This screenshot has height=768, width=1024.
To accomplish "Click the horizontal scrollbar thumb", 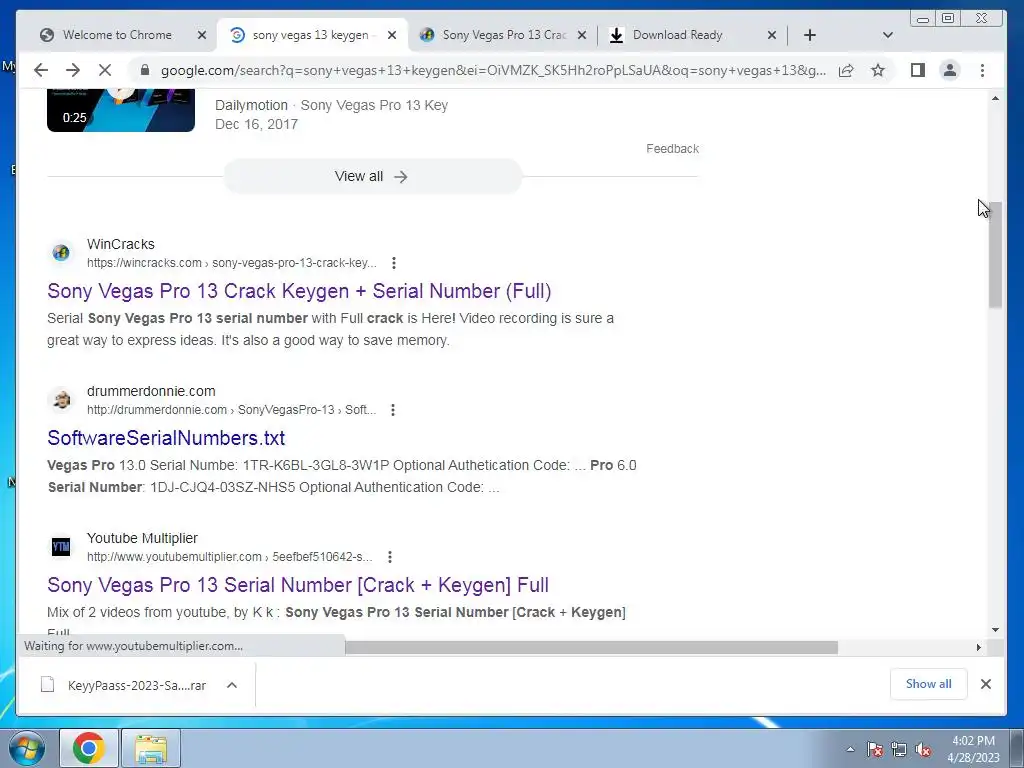I will tap(591, 647).
